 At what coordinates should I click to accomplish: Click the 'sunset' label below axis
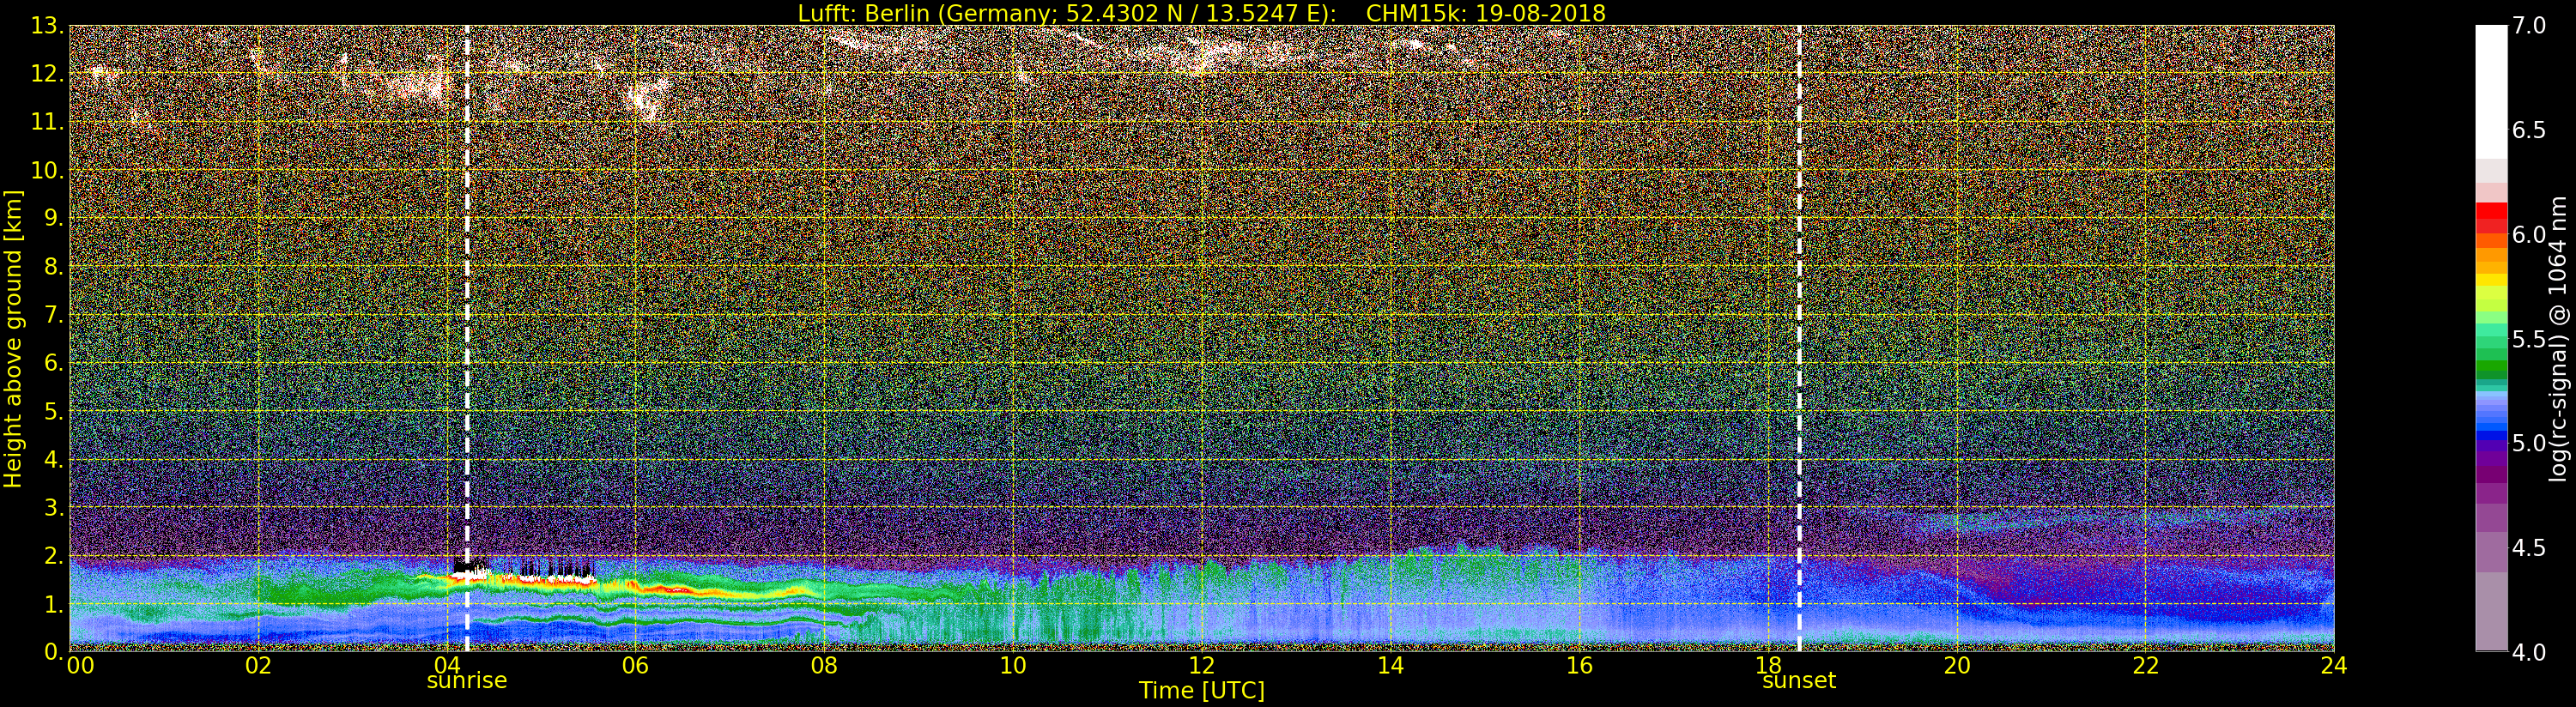tap(1799, 681)
